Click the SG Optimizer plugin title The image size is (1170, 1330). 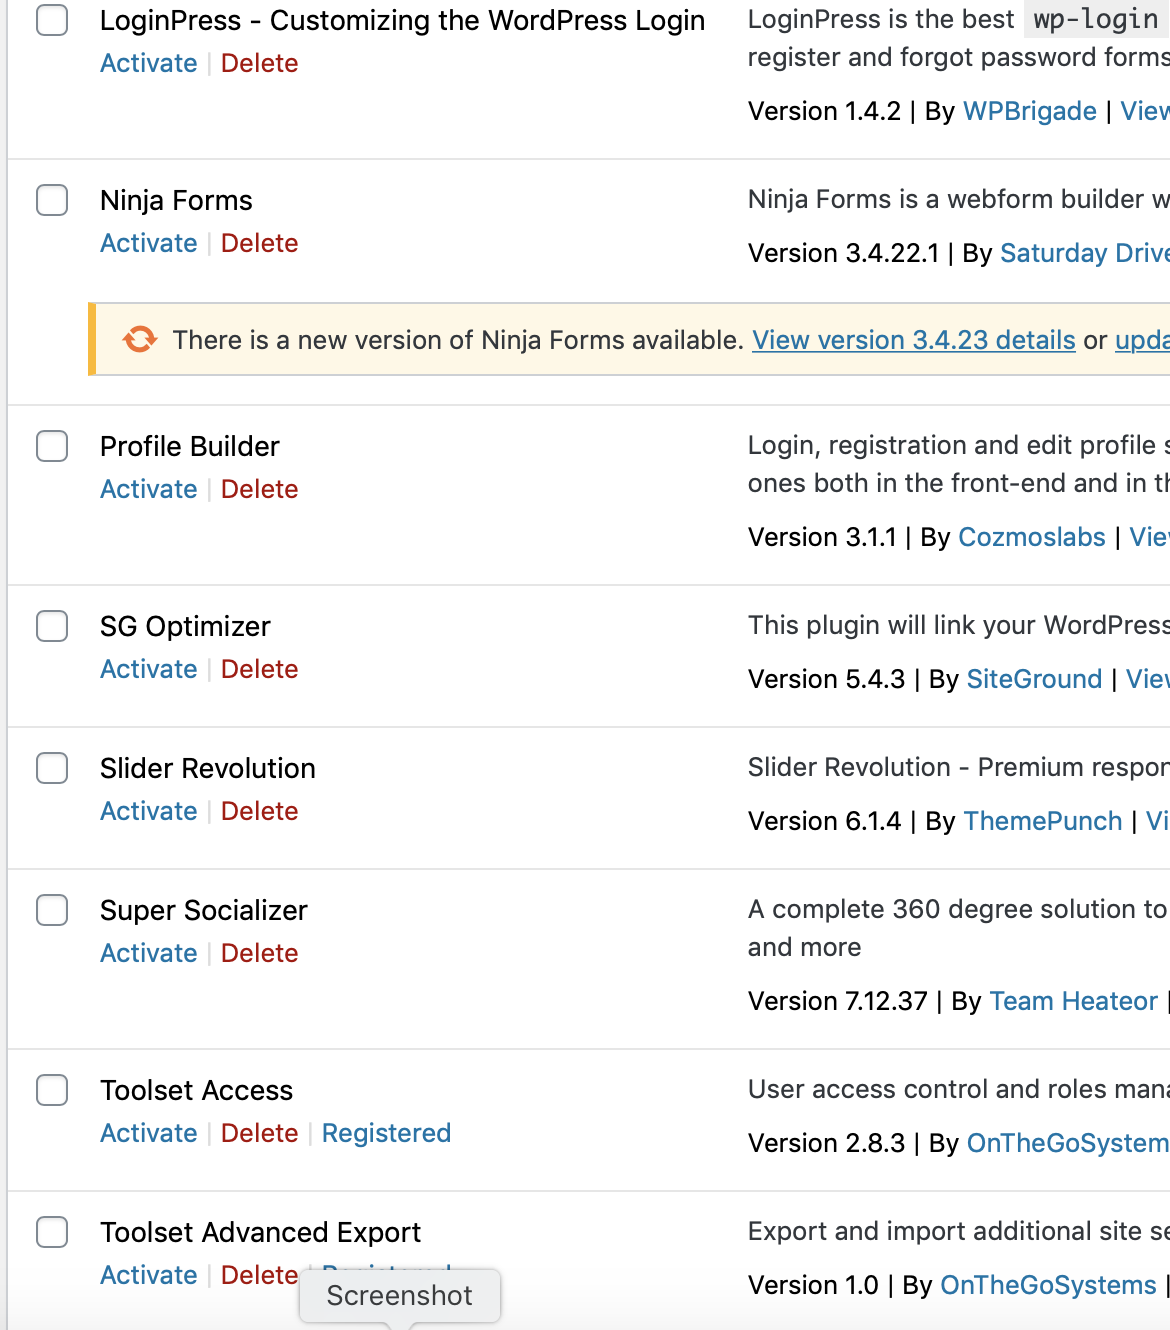click(x=185, y=626)
